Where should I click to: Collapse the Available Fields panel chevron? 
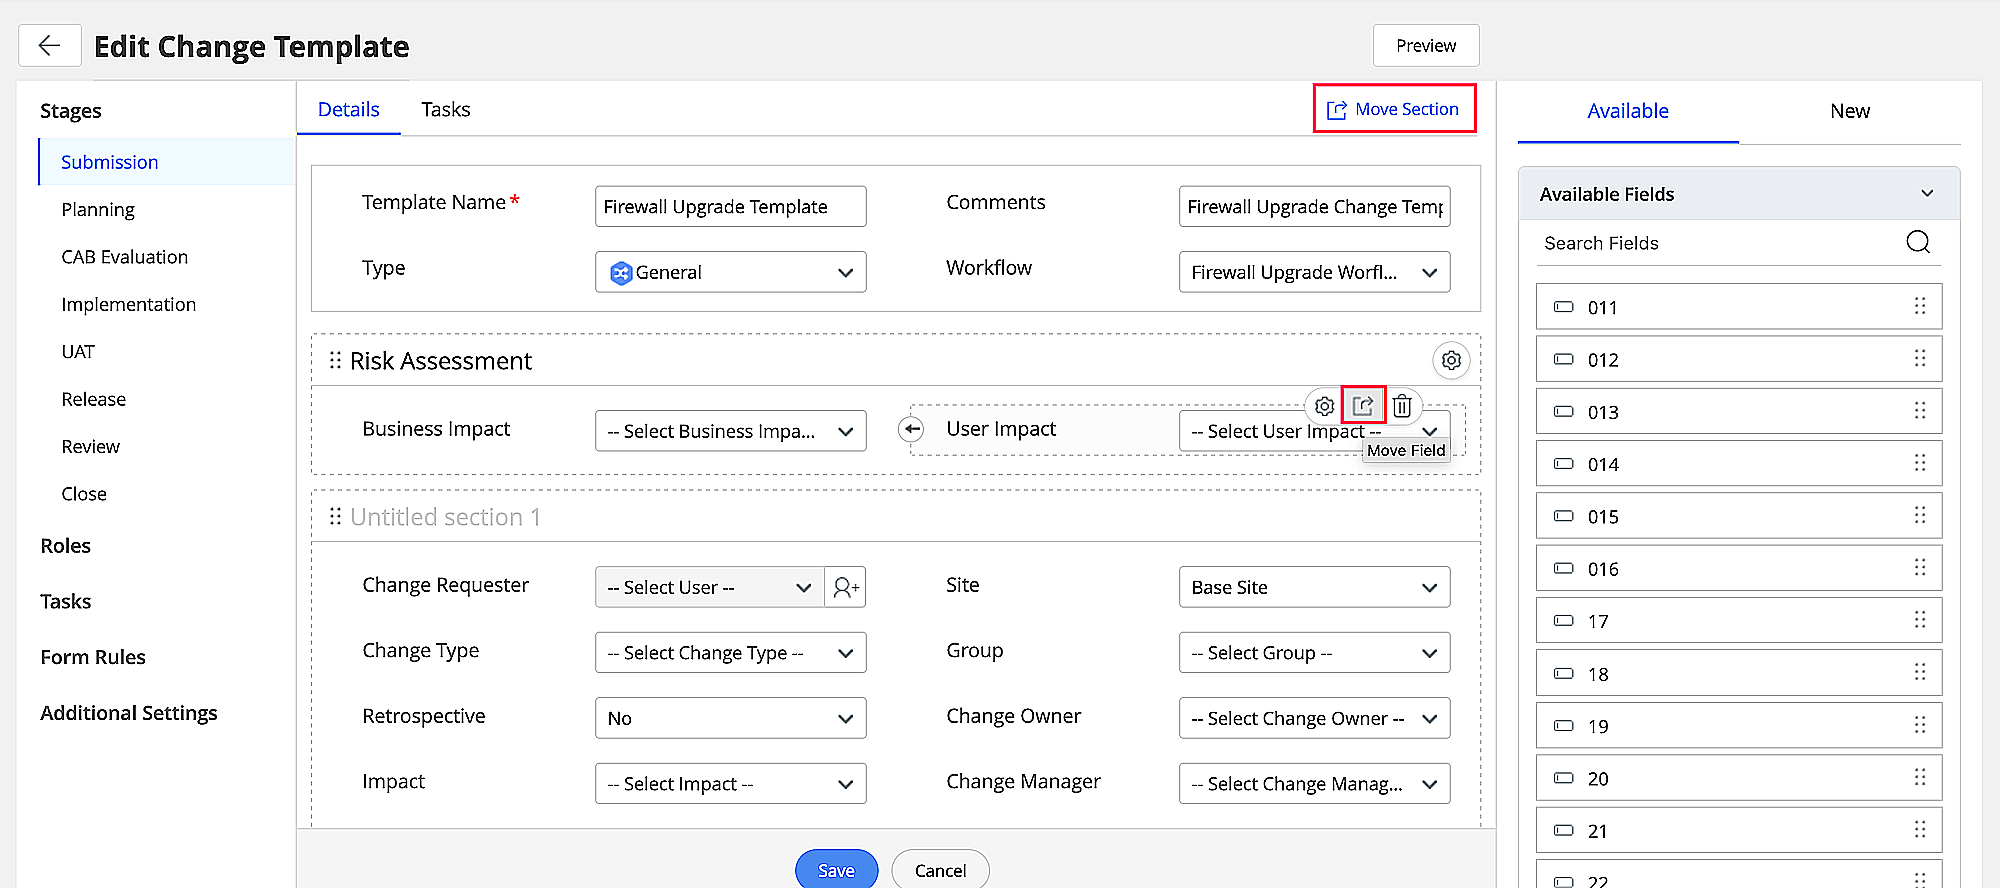(x=1927, y=194)
